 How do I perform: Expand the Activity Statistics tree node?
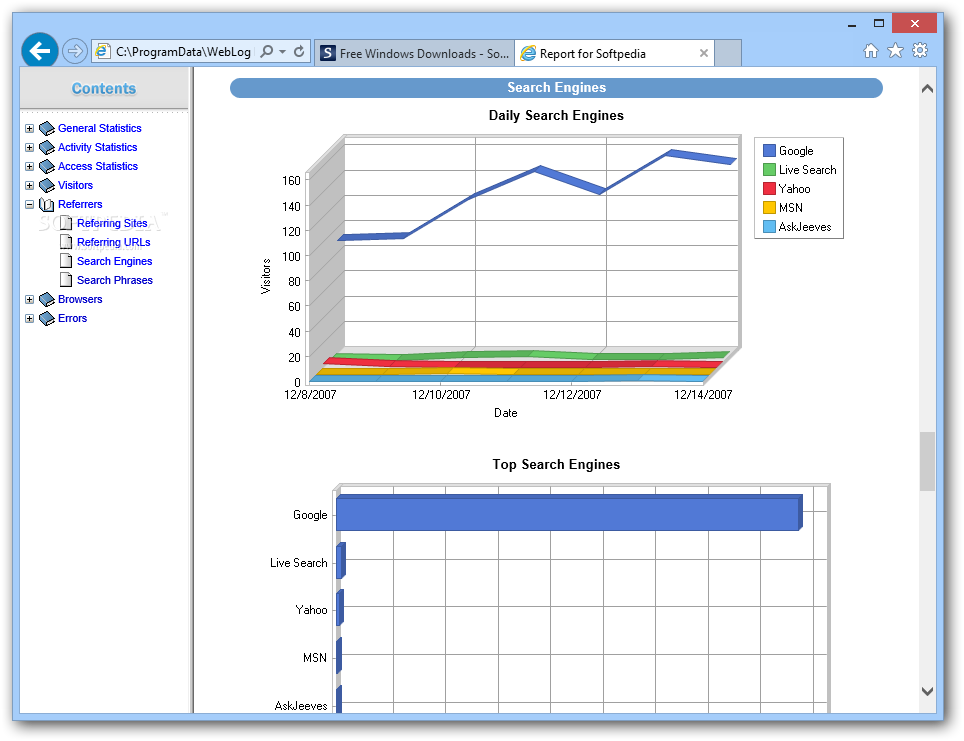pos(29,148)
